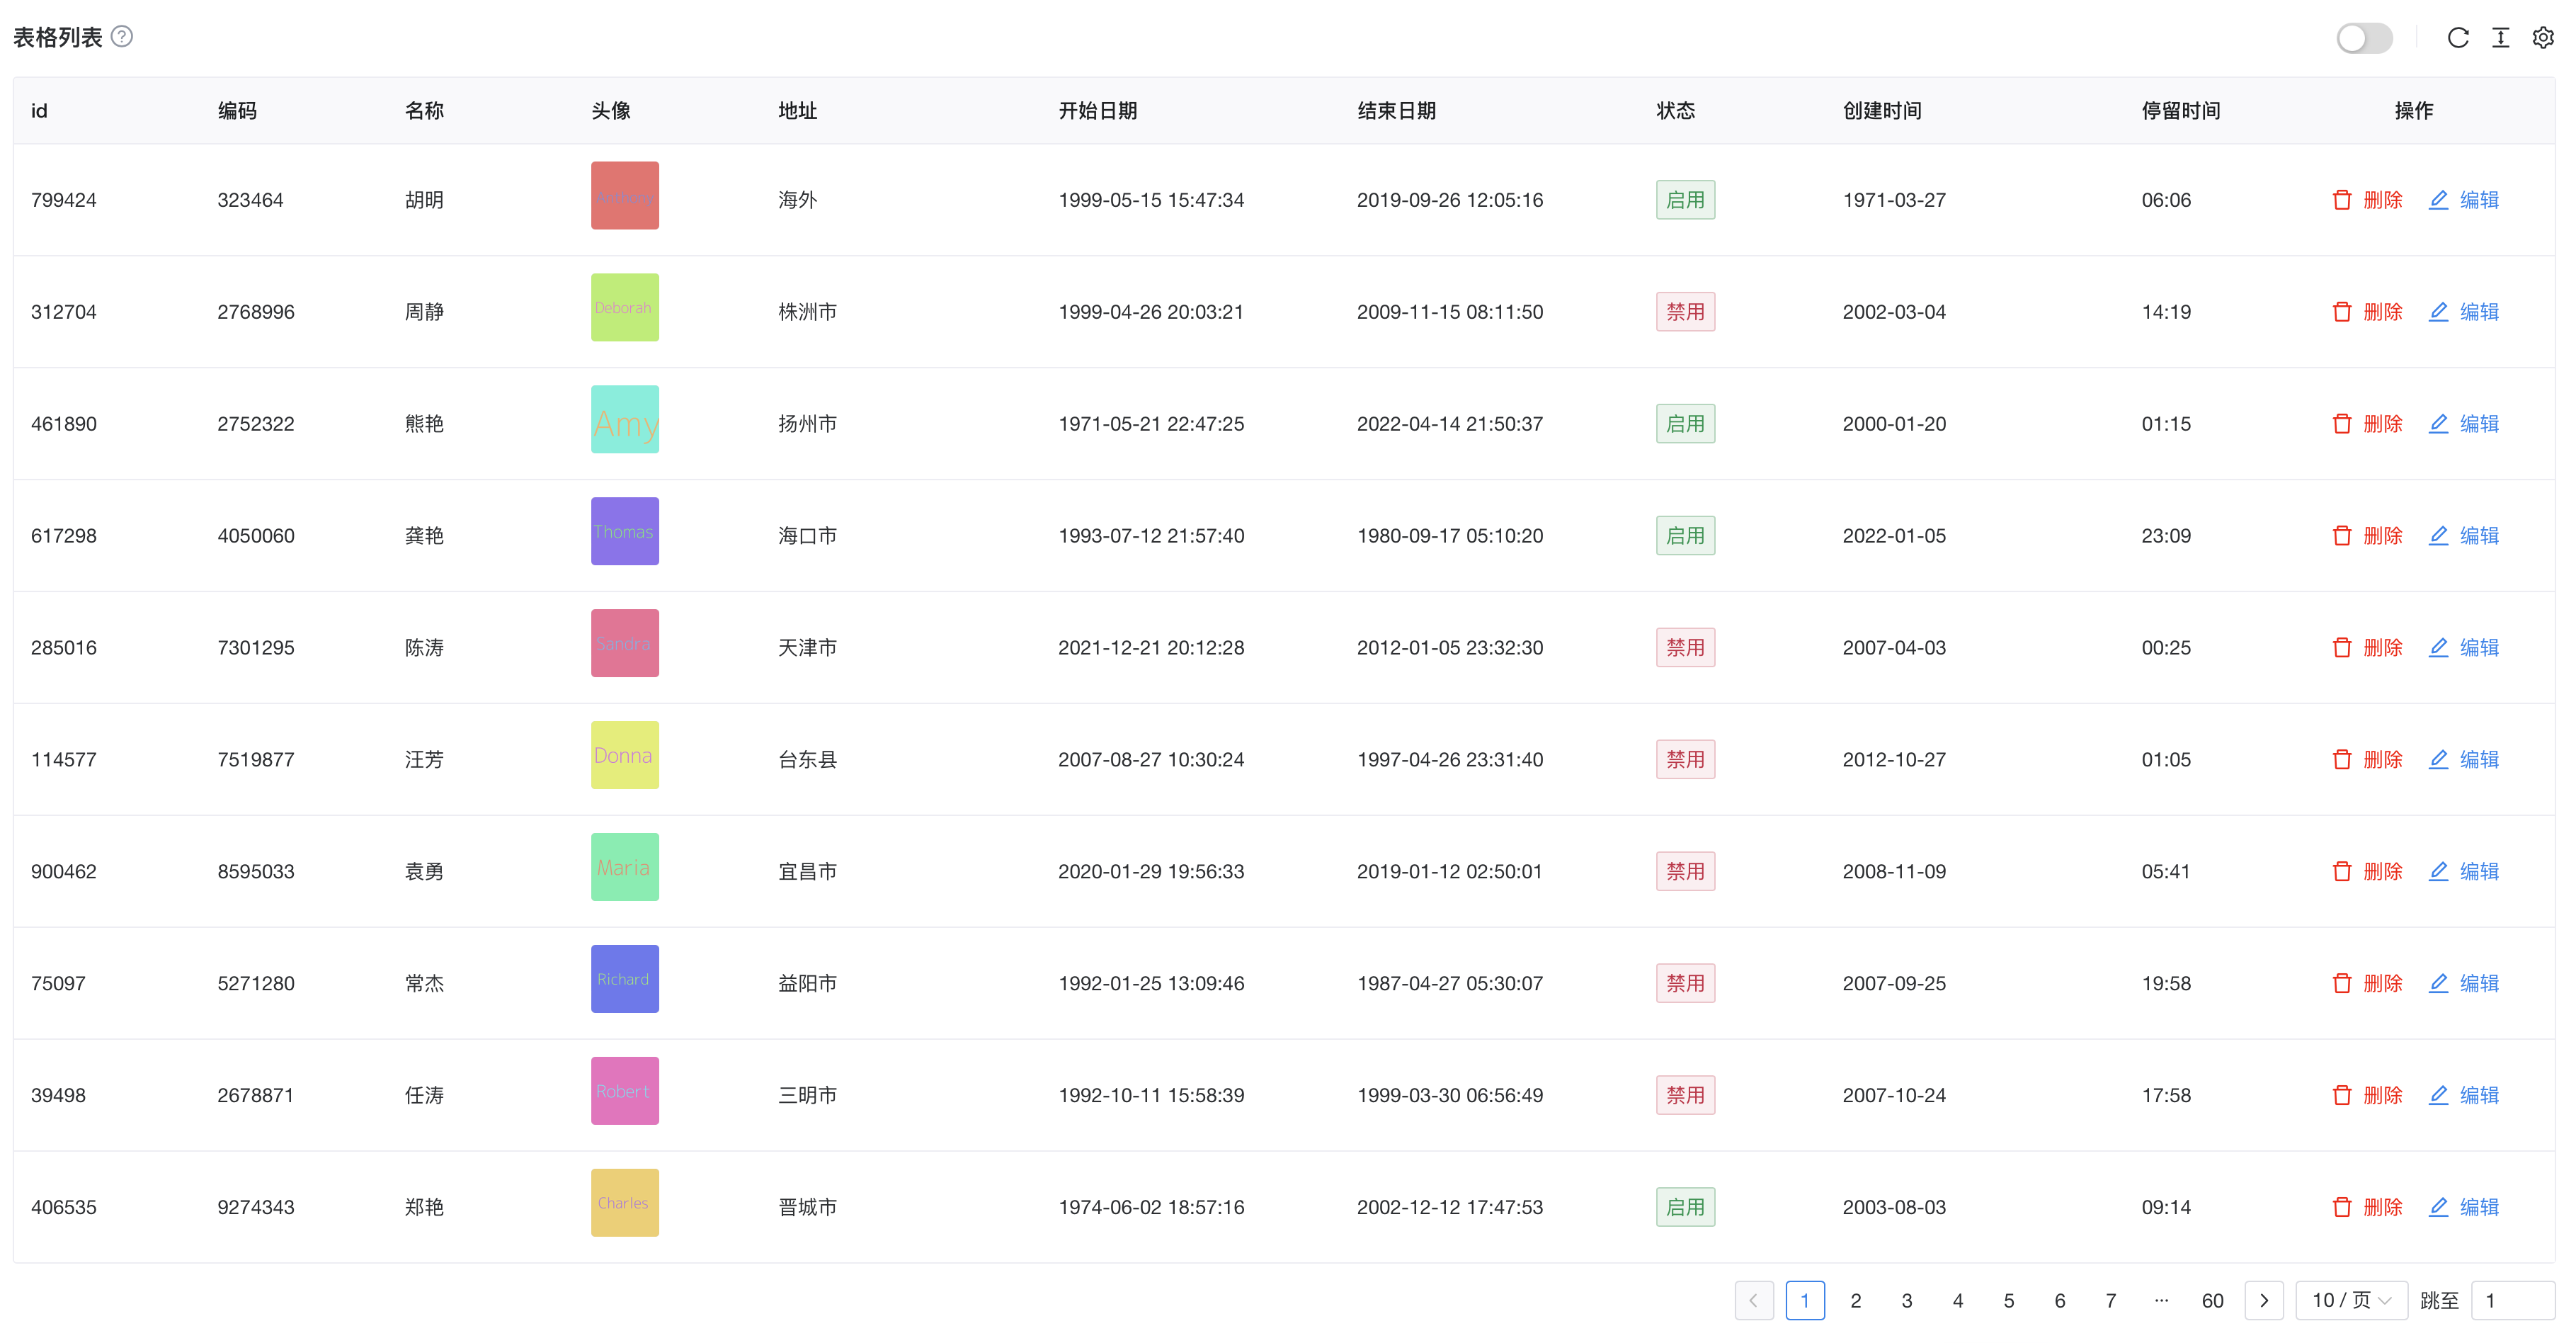Click 编辑 link for 袁勇 row
The image size is (2576, 1343).
tap(2478, 872)
